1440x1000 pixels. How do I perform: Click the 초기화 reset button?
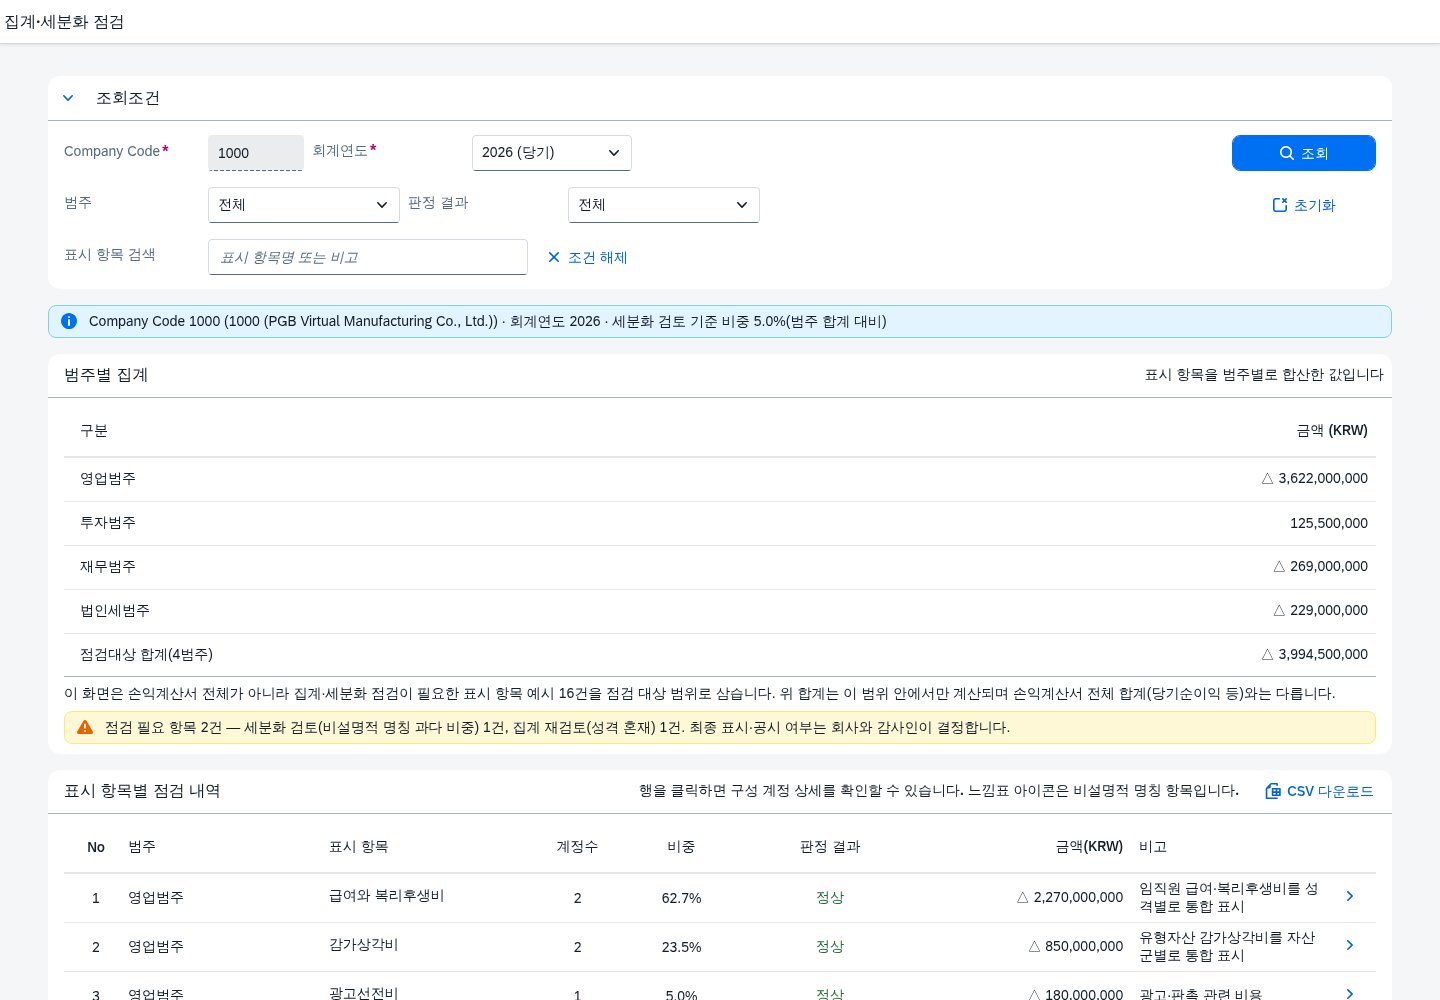tap(1303, 205)
